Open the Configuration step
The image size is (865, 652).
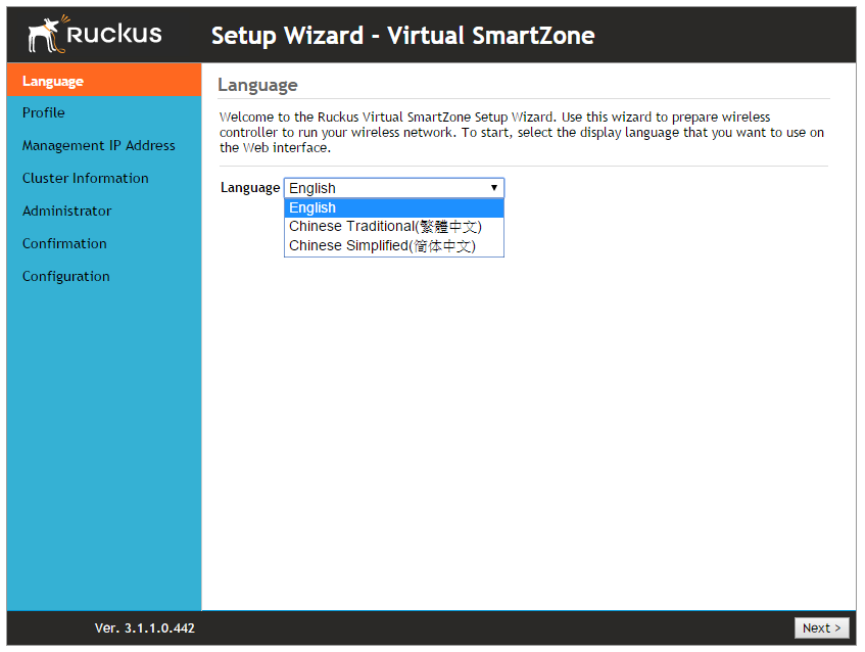coord(66,276)
